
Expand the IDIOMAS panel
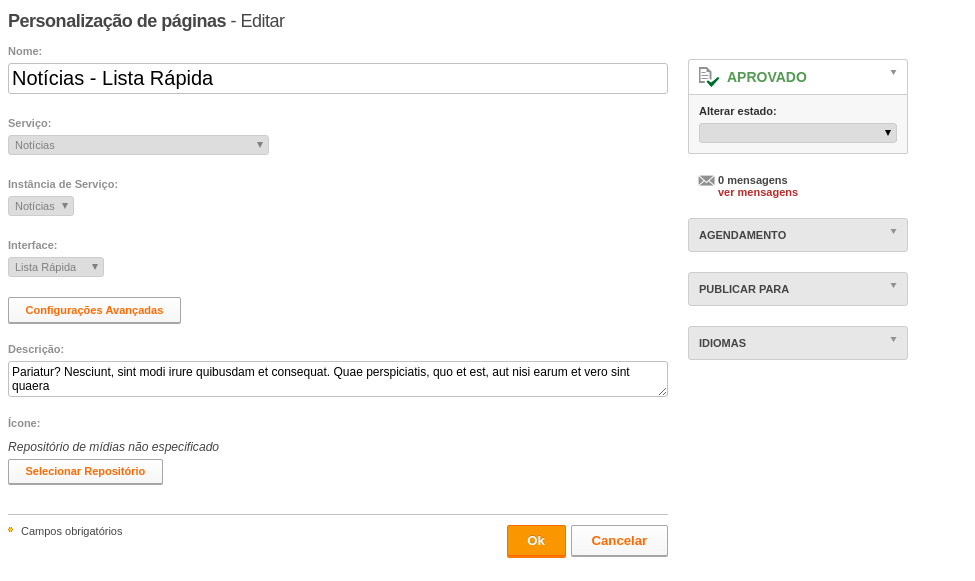point(797,343)
